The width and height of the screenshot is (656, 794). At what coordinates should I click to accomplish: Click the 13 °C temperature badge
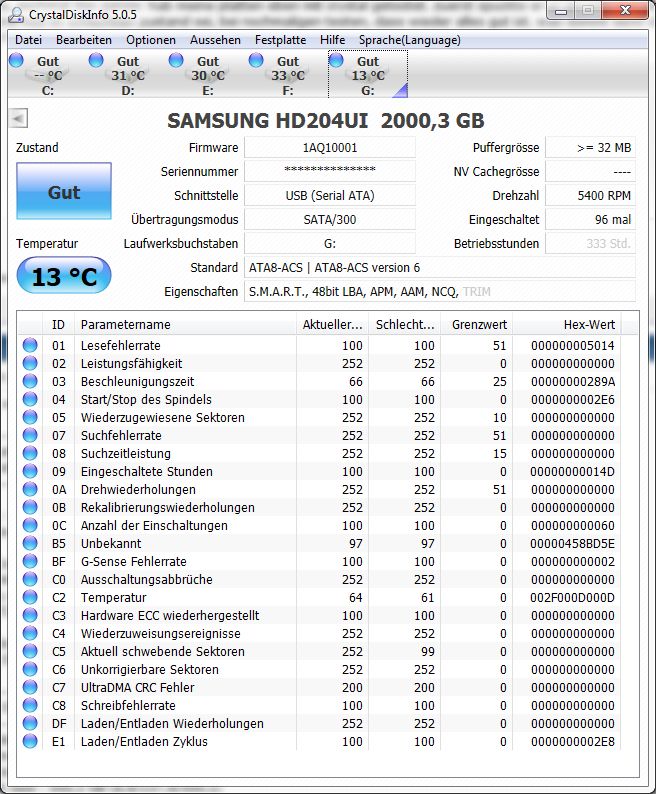64,276
